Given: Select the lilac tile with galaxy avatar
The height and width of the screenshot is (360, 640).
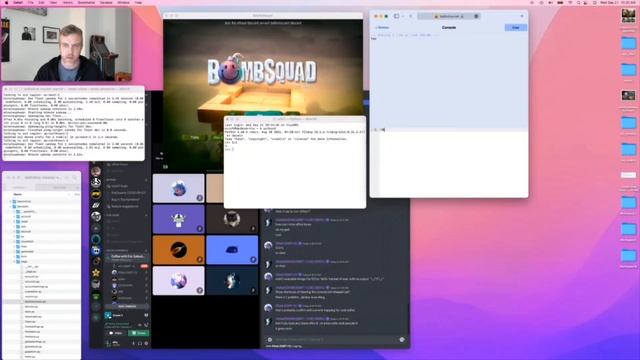Looking at the screenshot, I should pyautogui.click(x=178, y=281).
